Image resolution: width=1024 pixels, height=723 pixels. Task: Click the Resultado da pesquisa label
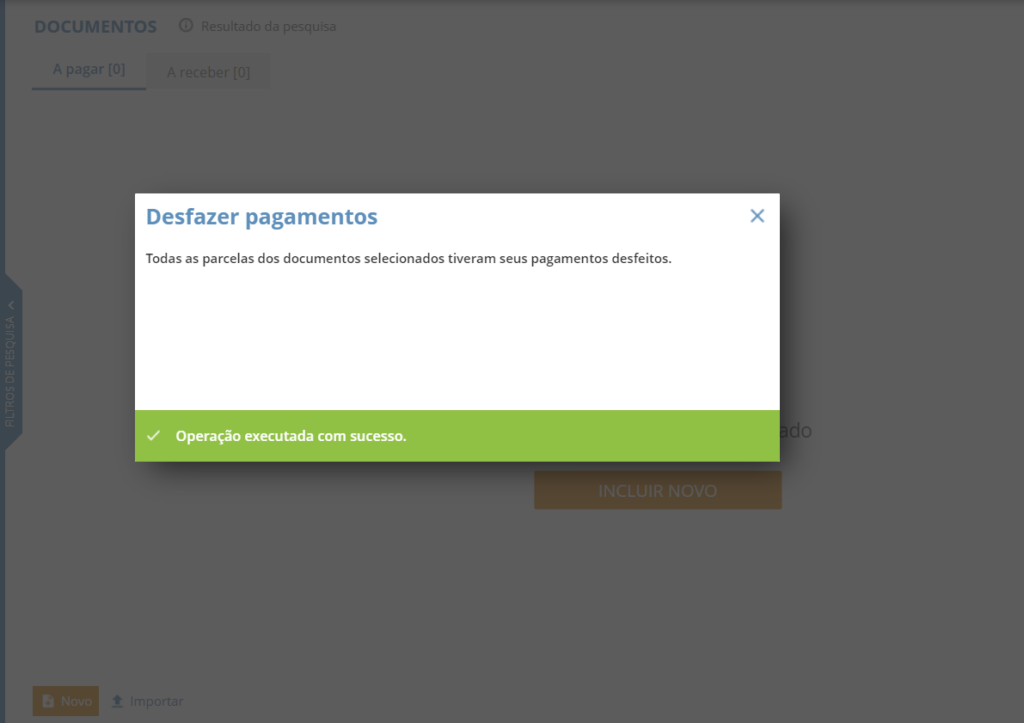268,26
